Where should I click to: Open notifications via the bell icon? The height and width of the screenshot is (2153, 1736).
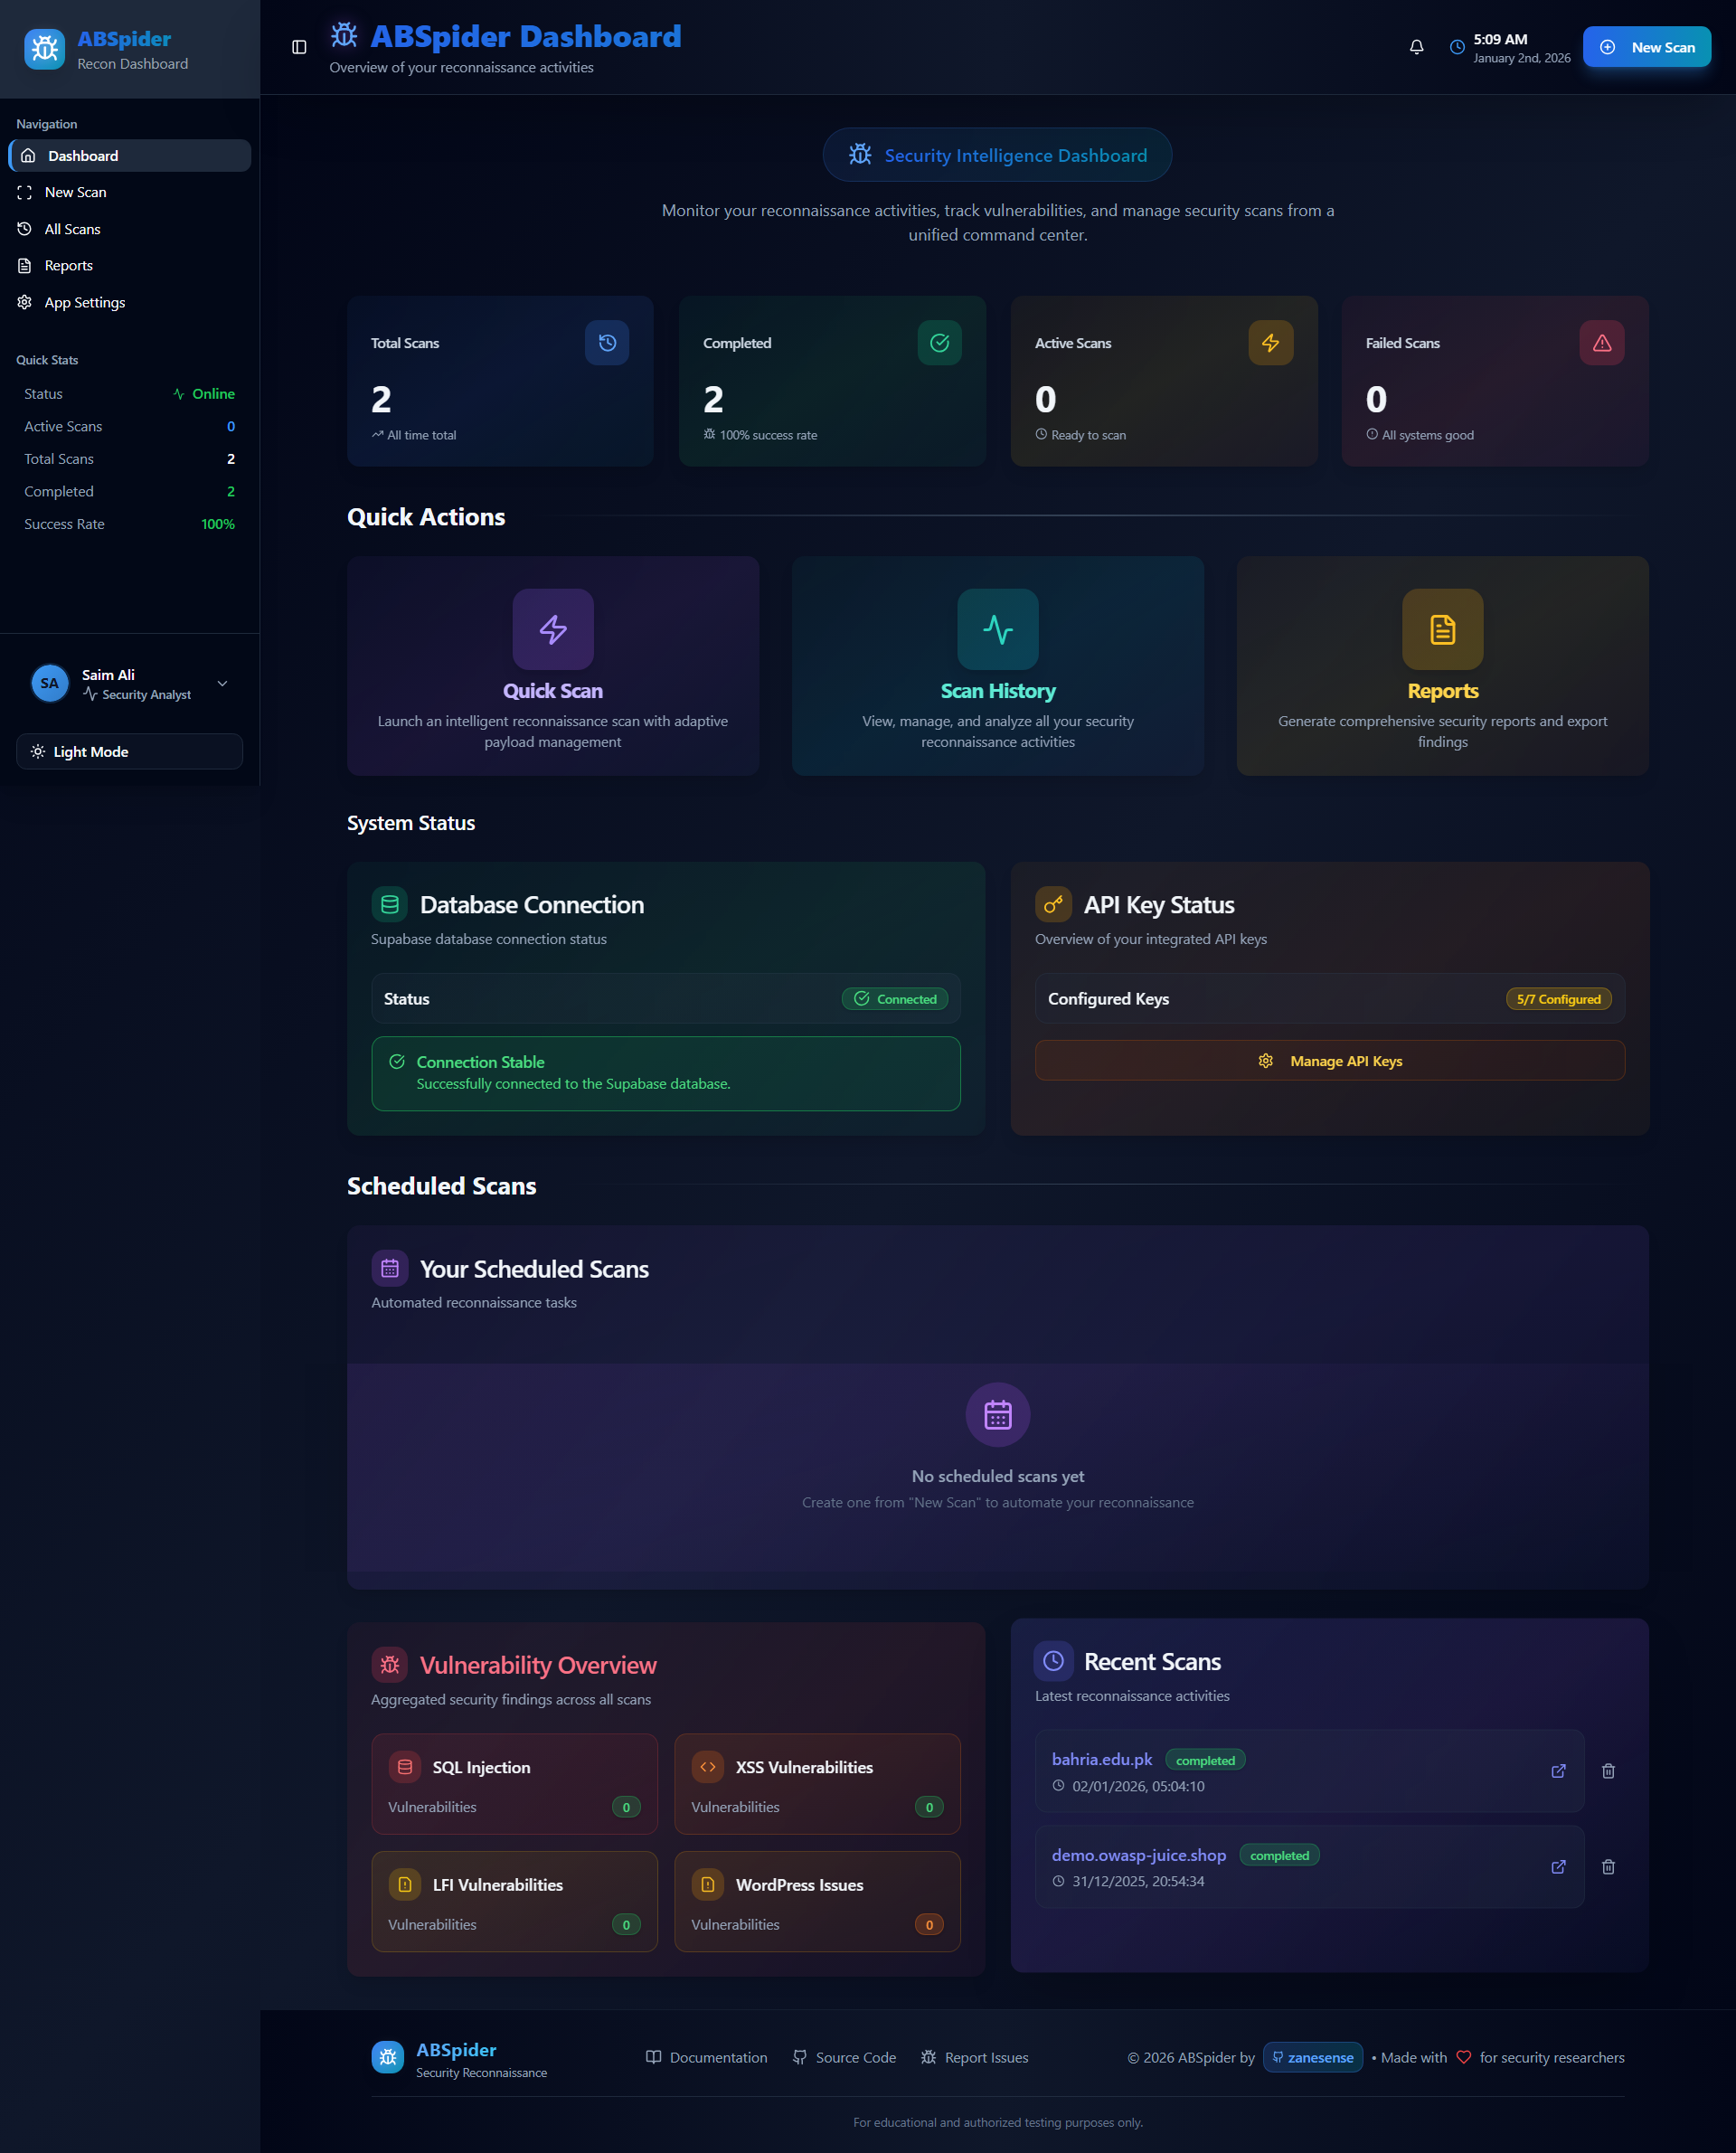(1416, 46)
